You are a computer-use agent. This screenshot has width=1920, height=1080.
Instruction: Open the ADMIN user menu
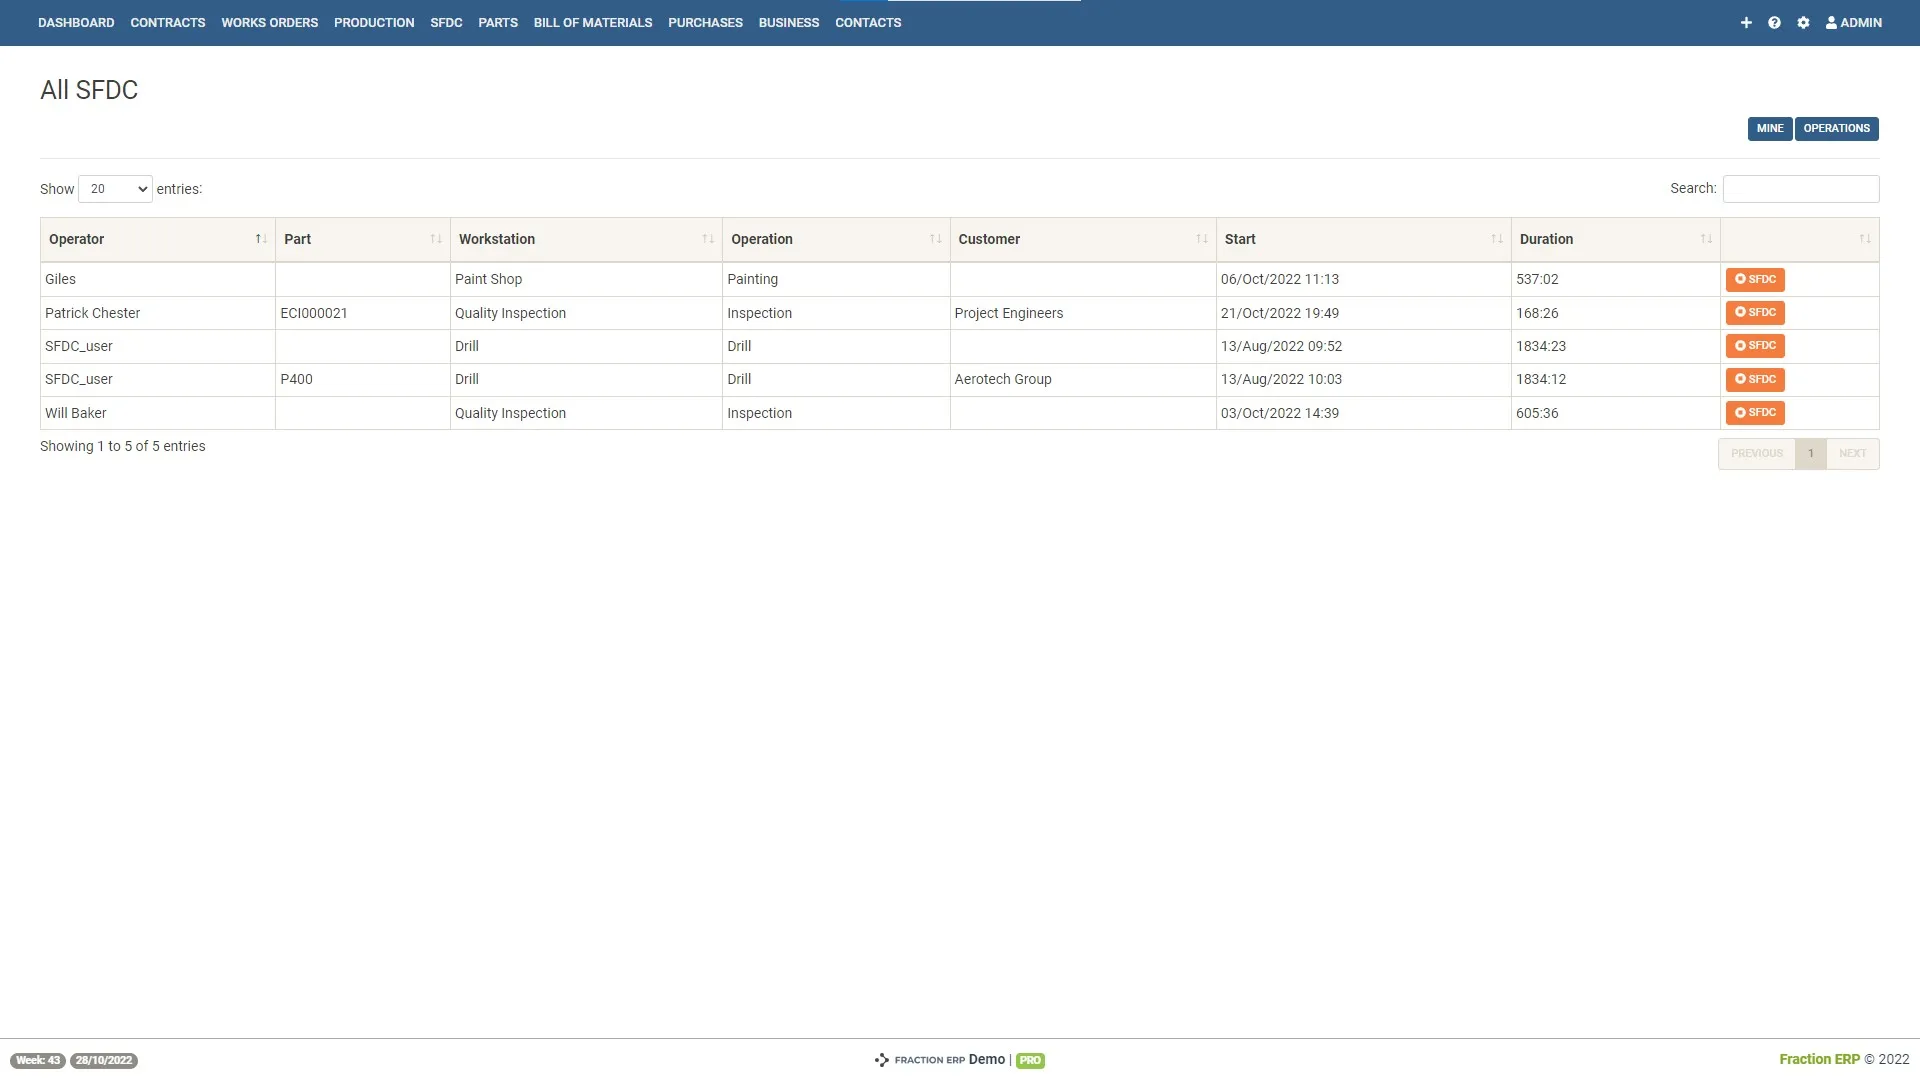point(1854,22)
